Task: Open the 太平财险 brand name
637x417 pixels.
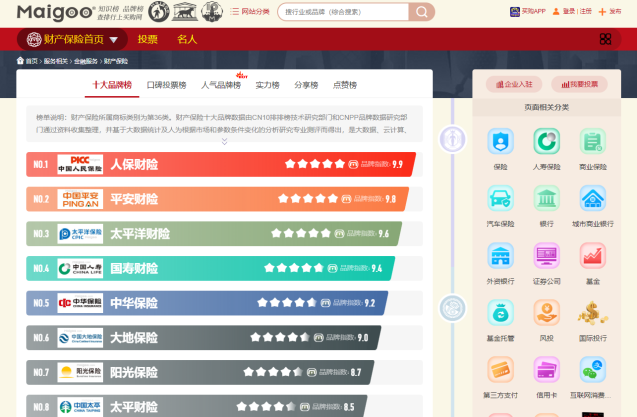Action: click(x=134, y=407)
